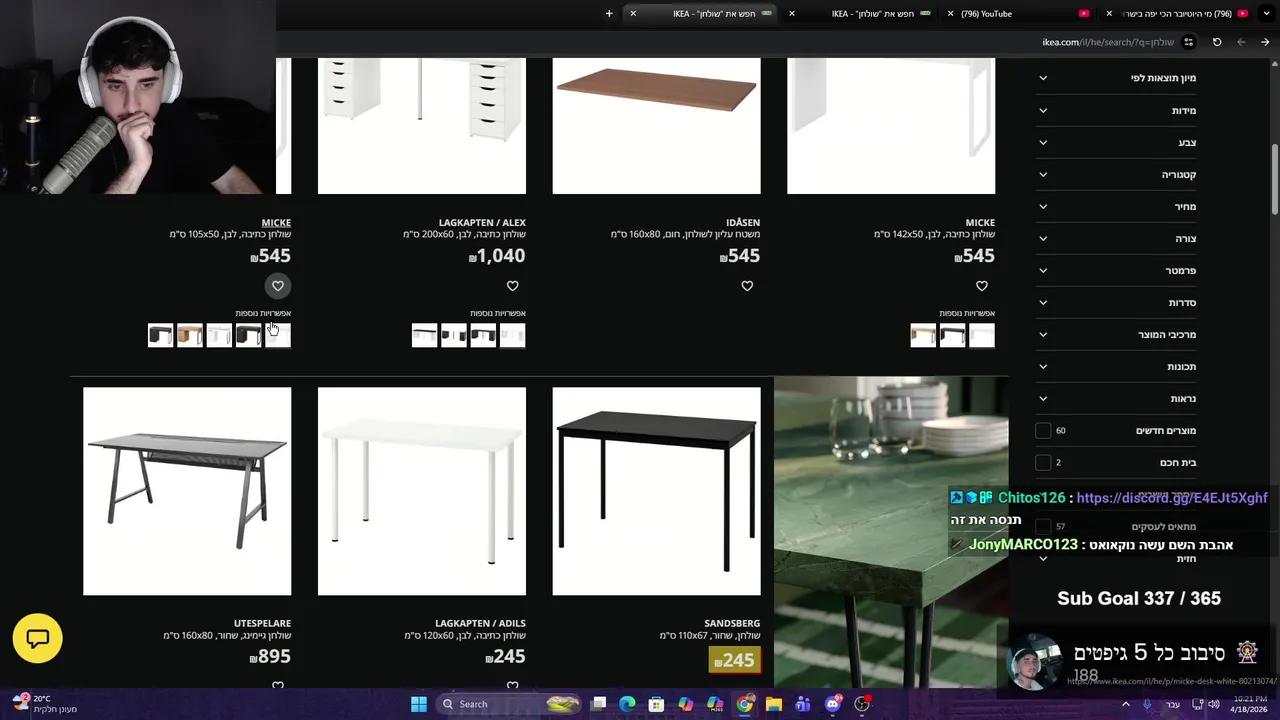Open Discord from the taskbar
This screenshot has height=720, width=1280.
[x=833, y=704]
